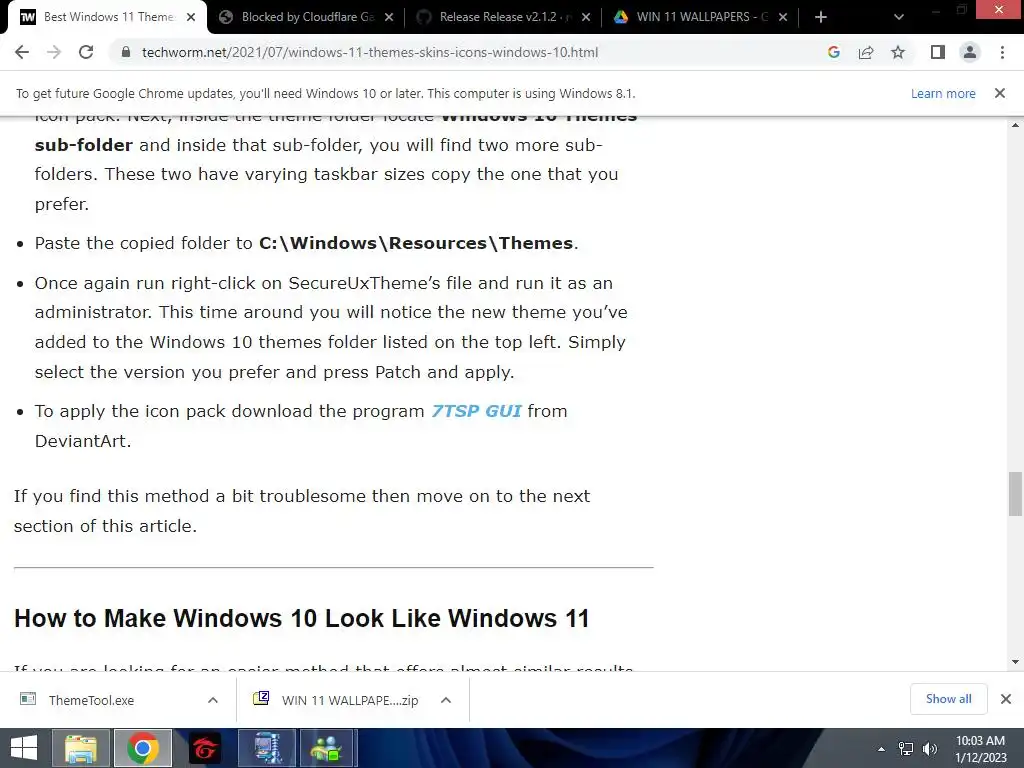Viewport: 1024px width, 768px height.
Task: Open the users app taskbar icon
Action: (x=327, y=748)
